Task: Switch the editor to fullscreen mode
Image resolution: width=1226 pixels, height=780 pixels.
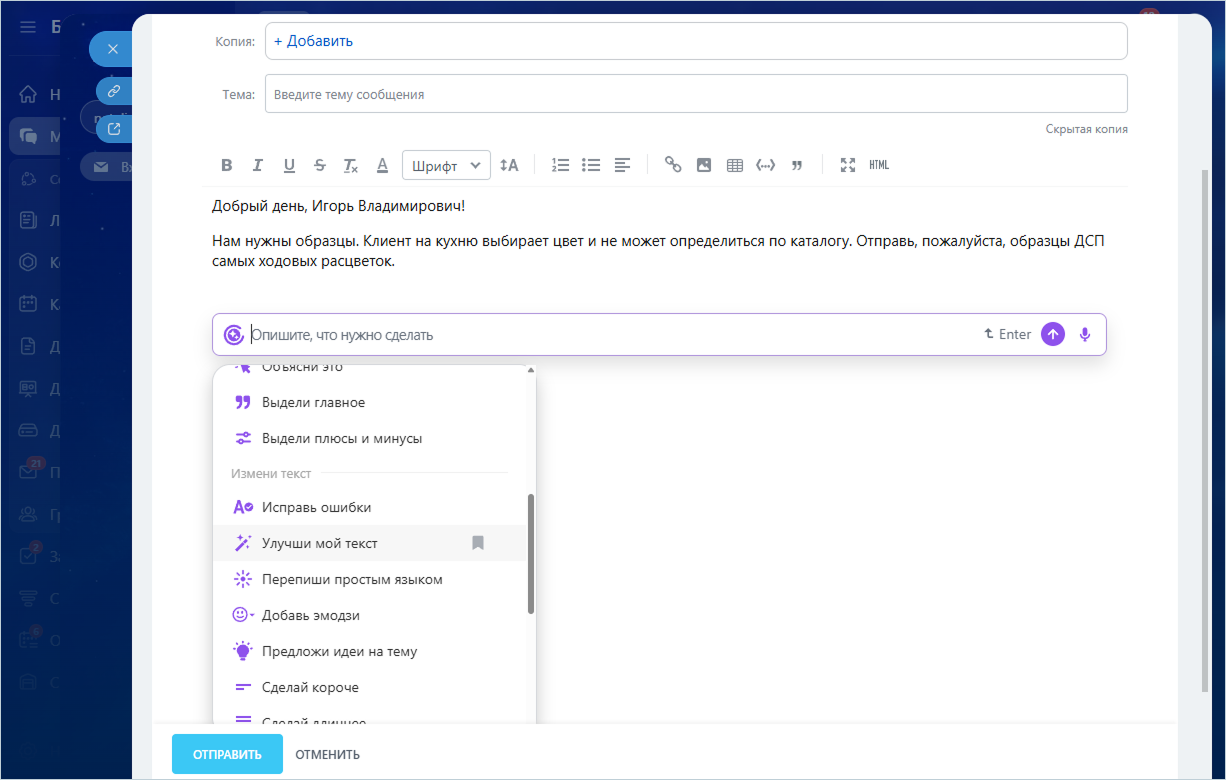Action: click(x=848, y=165)
